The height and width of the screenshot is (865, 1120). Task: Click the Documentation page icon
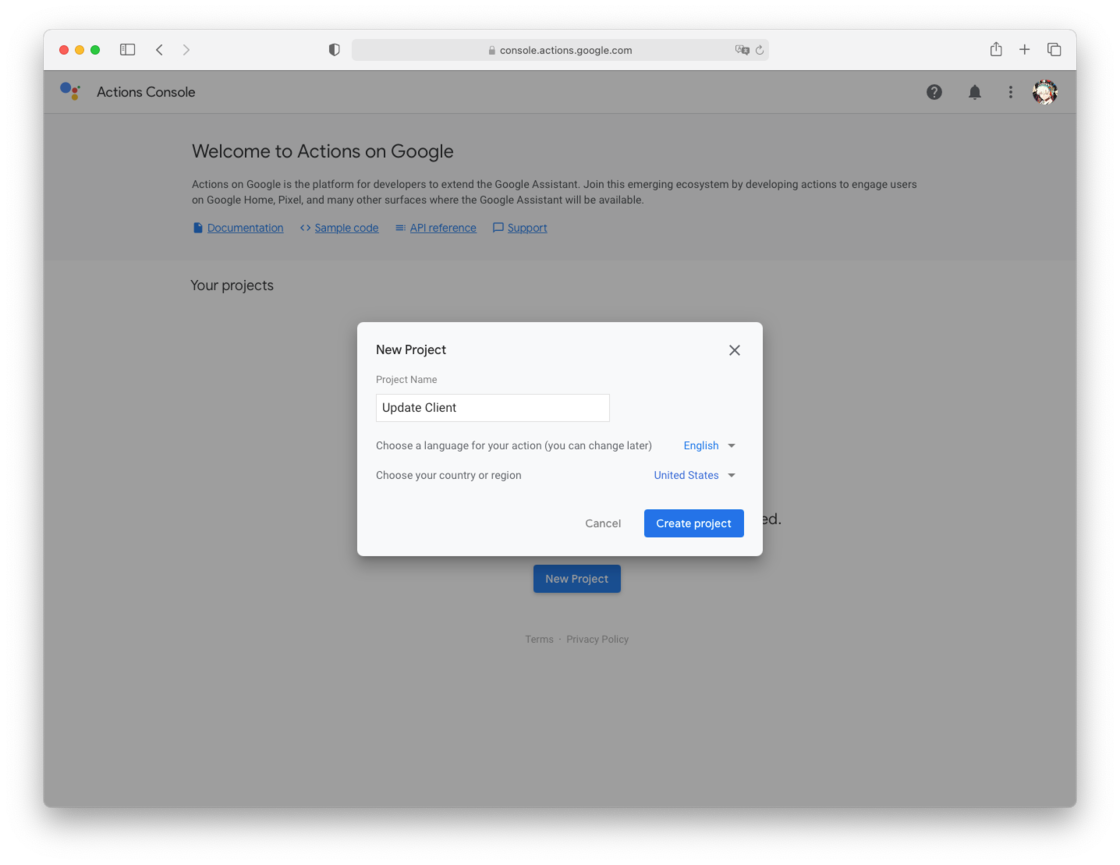[198, 228]
